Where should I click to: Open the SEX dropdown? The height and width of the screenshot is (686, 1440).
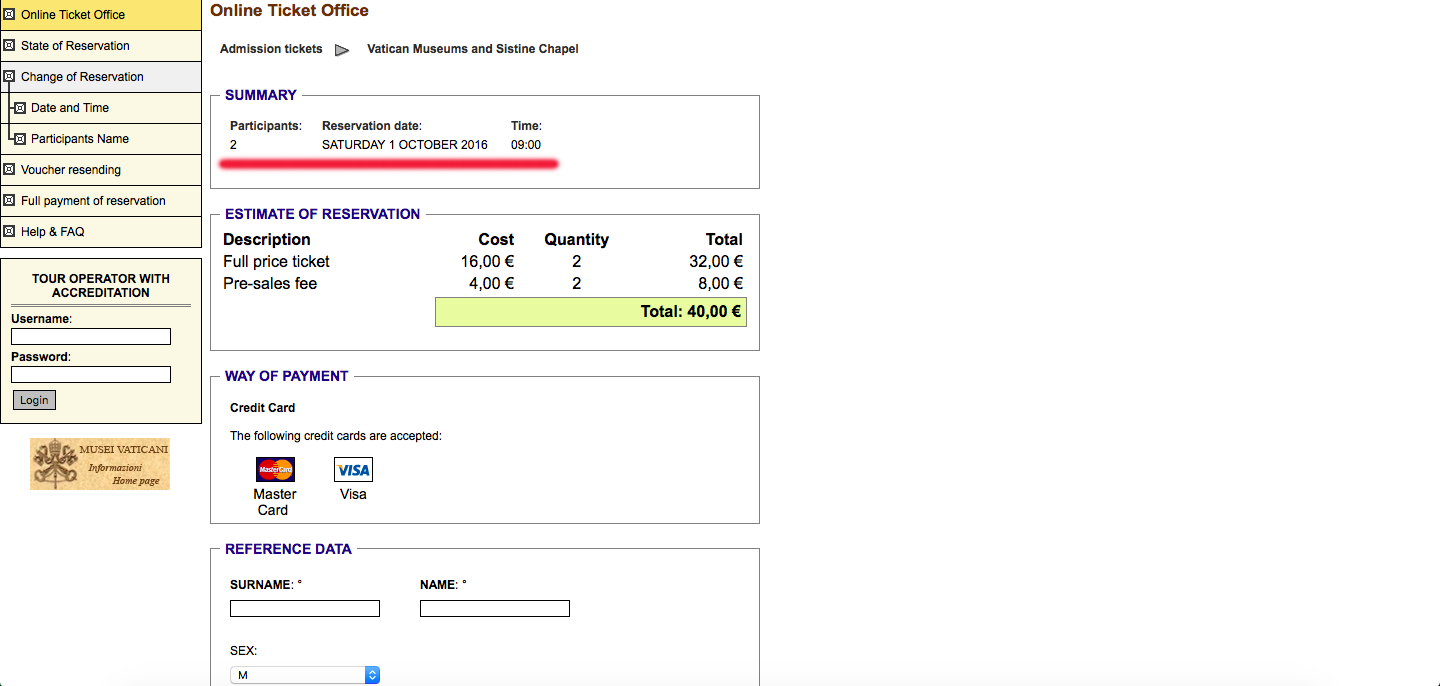[x=305, y=675]
